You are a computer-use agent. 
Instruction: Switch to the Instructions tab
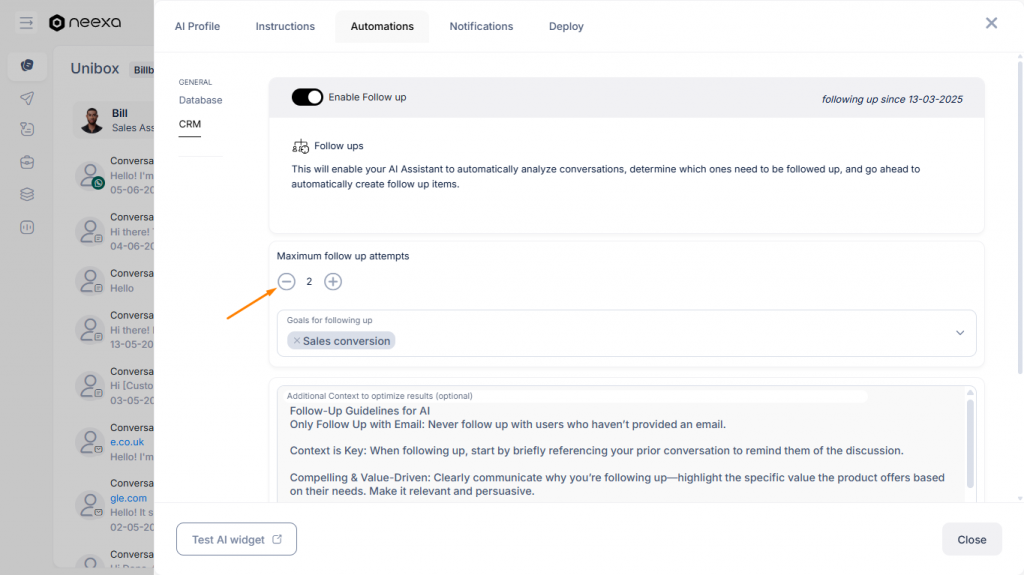(285, 26)
